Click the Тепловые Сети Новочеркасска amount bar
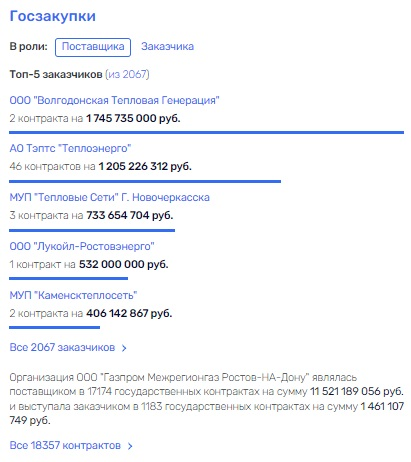411x462 pixels. click(x=92, y=230)
